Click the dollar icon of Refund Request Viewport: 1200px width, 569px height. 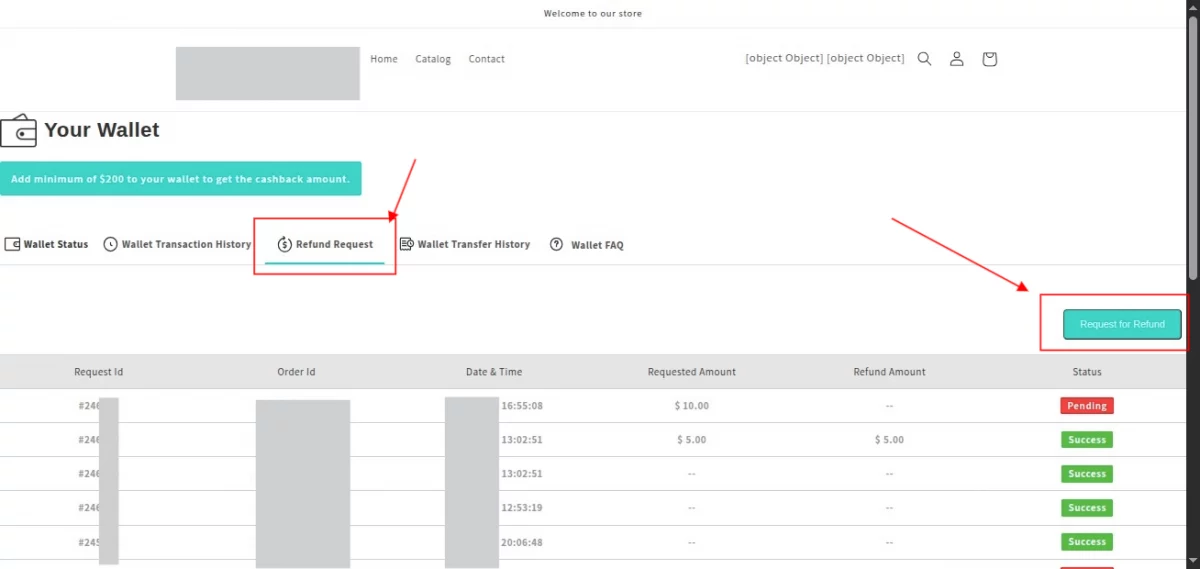click(x=284, y=244)
